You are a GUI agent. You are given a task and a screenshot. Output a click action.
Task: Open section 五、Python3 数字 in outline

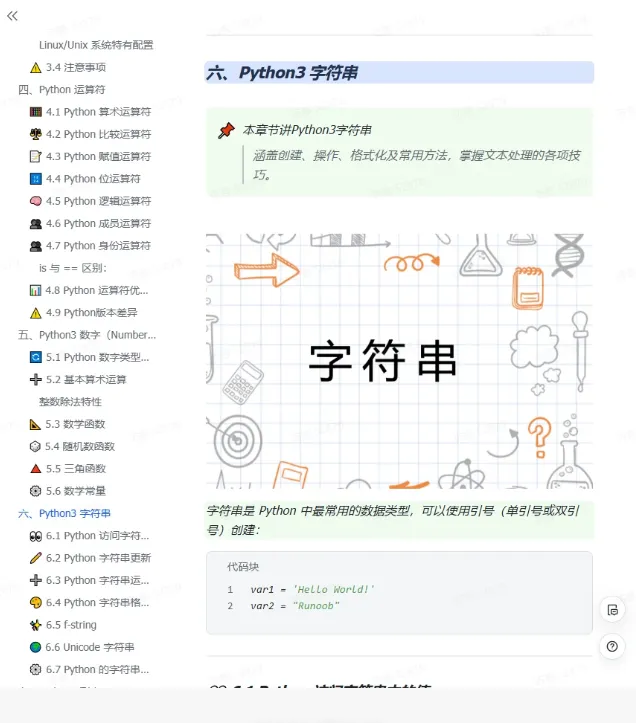click(x=87, y=335)
